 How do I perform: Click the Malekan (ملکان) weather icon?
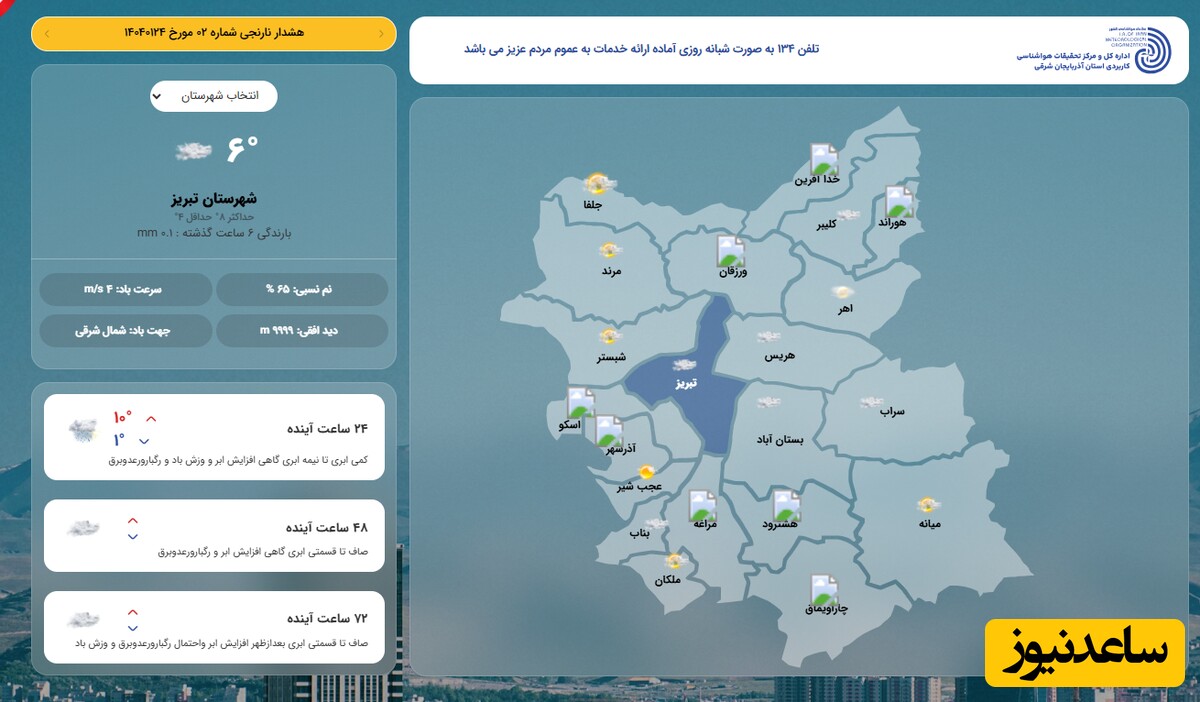pyautogui.click(x=675, y=561)
